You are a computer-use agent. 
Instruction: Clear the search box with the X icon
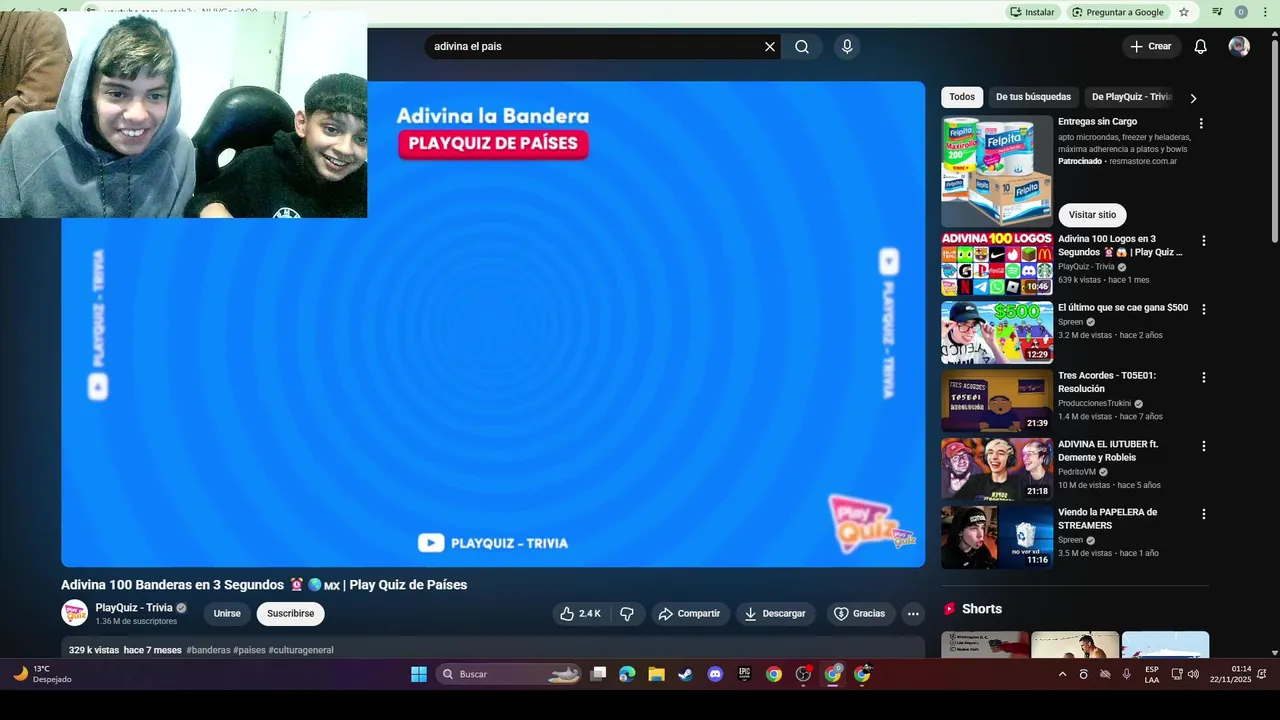tap(770, 47)
